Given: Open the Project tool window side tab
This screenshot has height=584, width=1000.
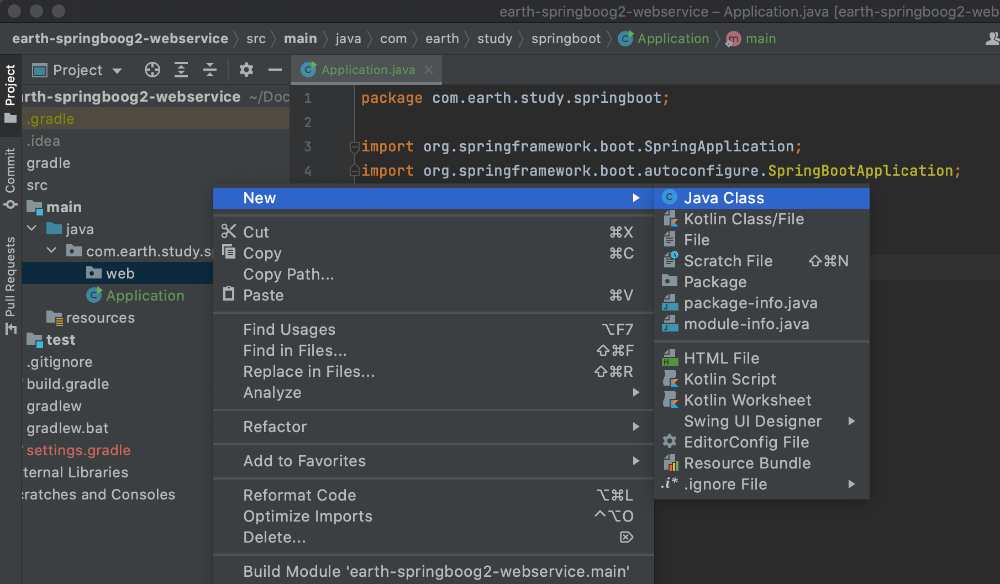Looking at the screenshot, I should point(10,94).
